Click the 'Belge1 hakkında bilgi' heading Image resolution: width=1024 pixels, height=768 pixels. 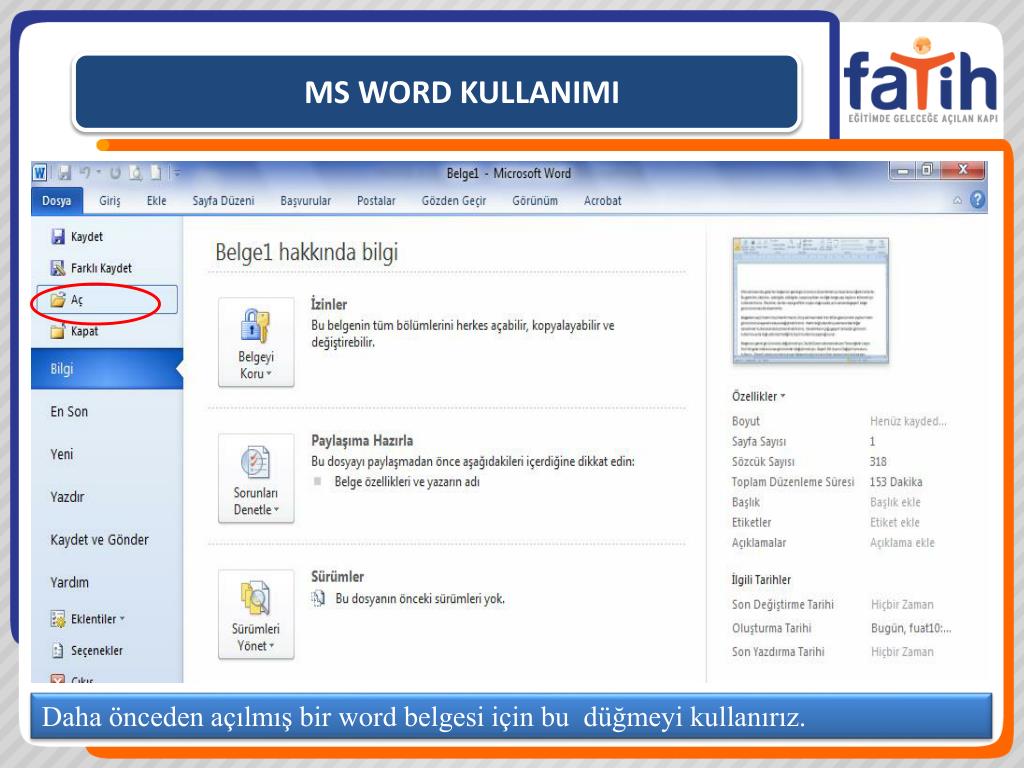point(306,252)
